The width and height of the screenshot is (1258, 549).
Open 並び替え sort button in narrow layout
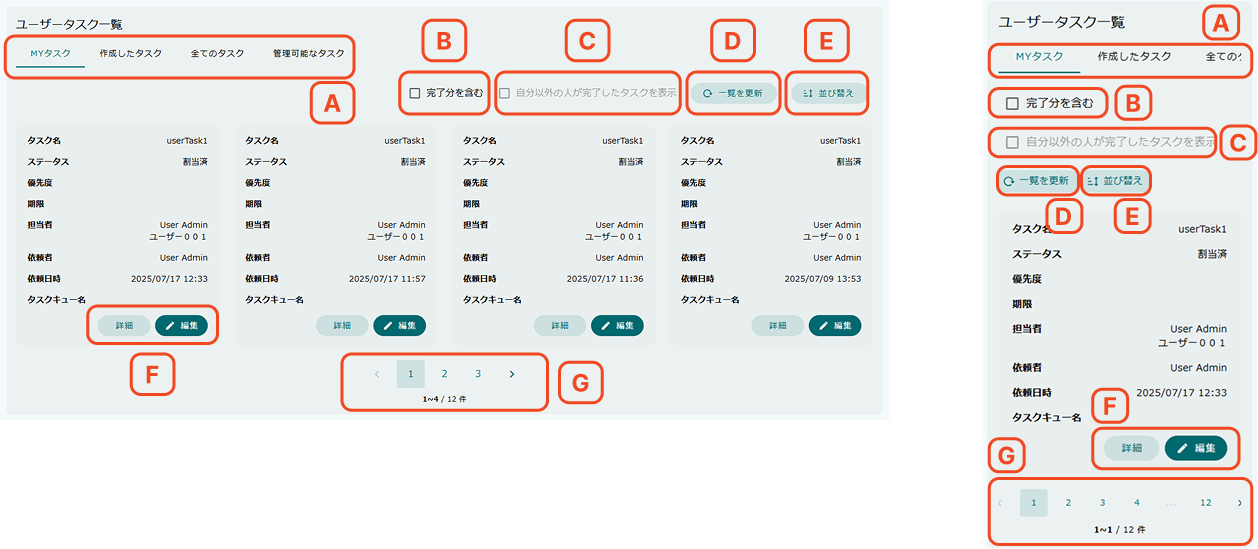(1114, 181)
